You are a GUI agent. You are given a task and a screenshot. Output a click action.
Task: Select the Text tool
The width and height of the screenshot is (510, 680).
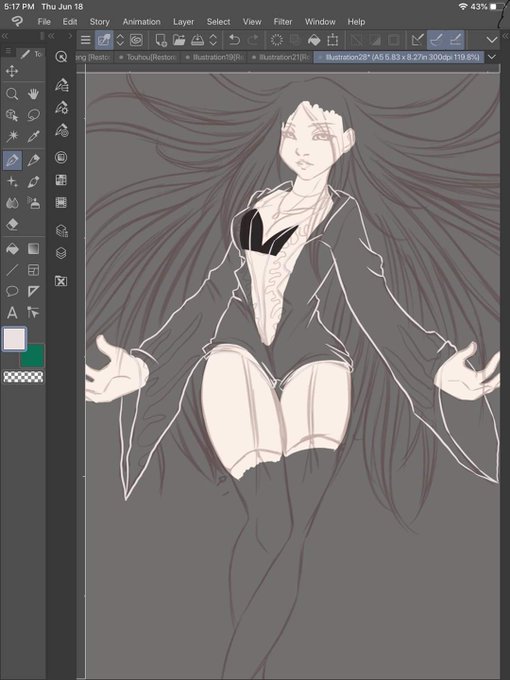12,312
